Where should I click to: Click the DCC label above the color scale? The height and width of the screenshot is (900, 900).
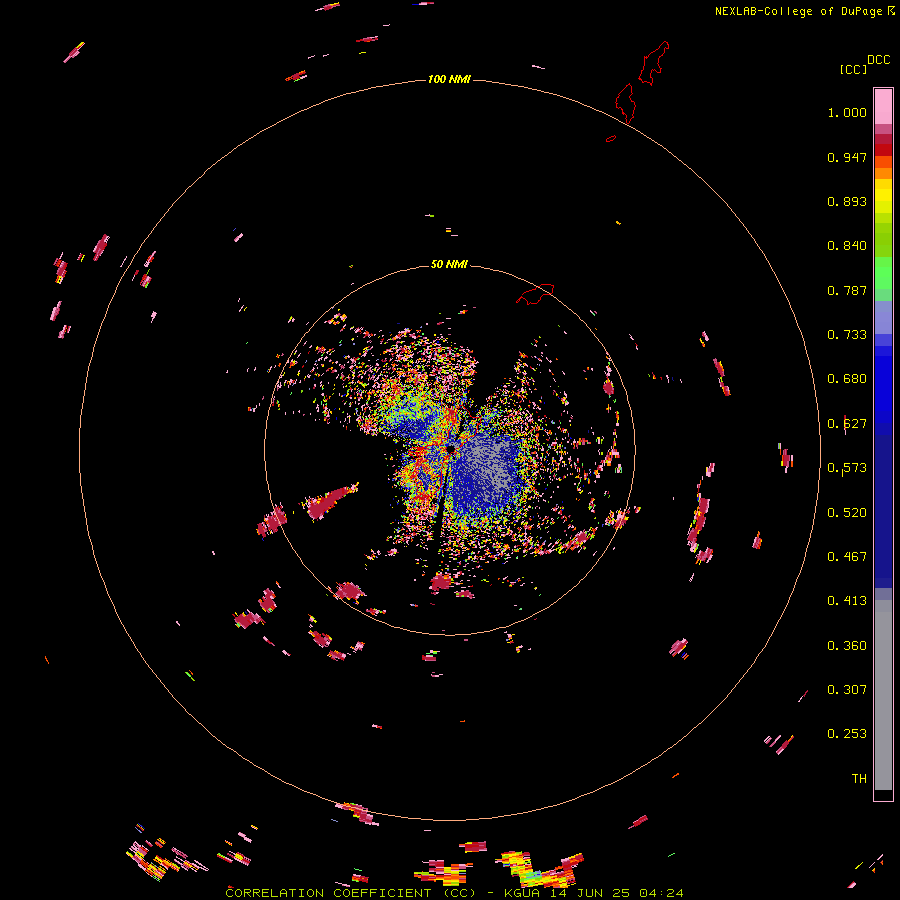(878, 60)
